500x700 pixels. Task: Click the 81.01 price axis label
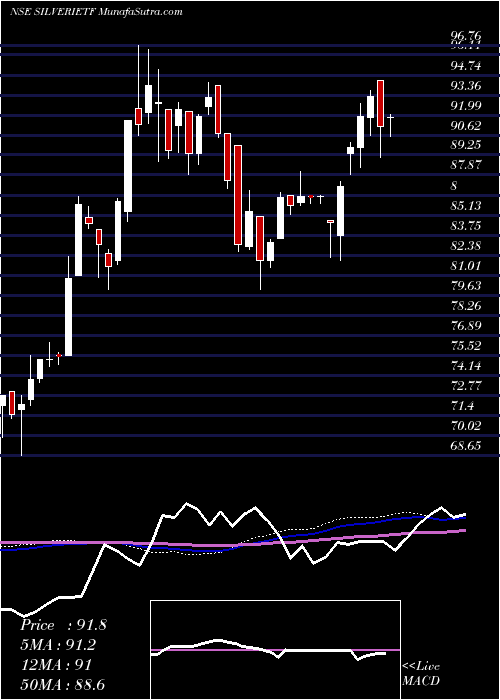pos(466,266)
